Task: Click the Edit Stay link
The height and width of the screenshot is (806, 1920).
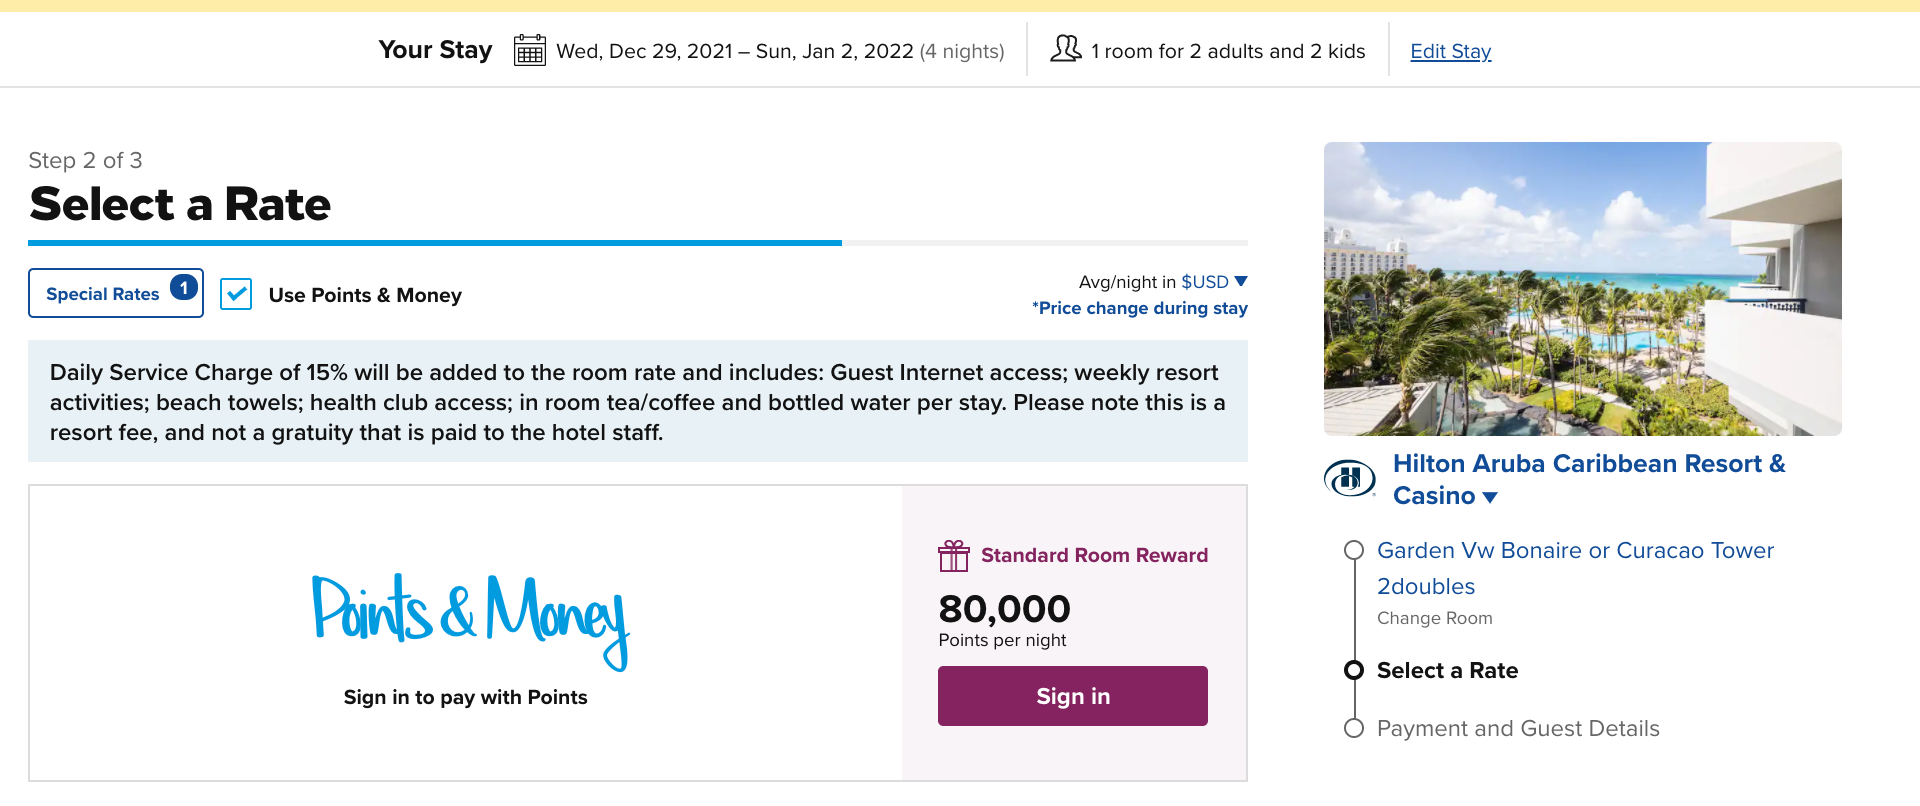Action: (1450, 51)
